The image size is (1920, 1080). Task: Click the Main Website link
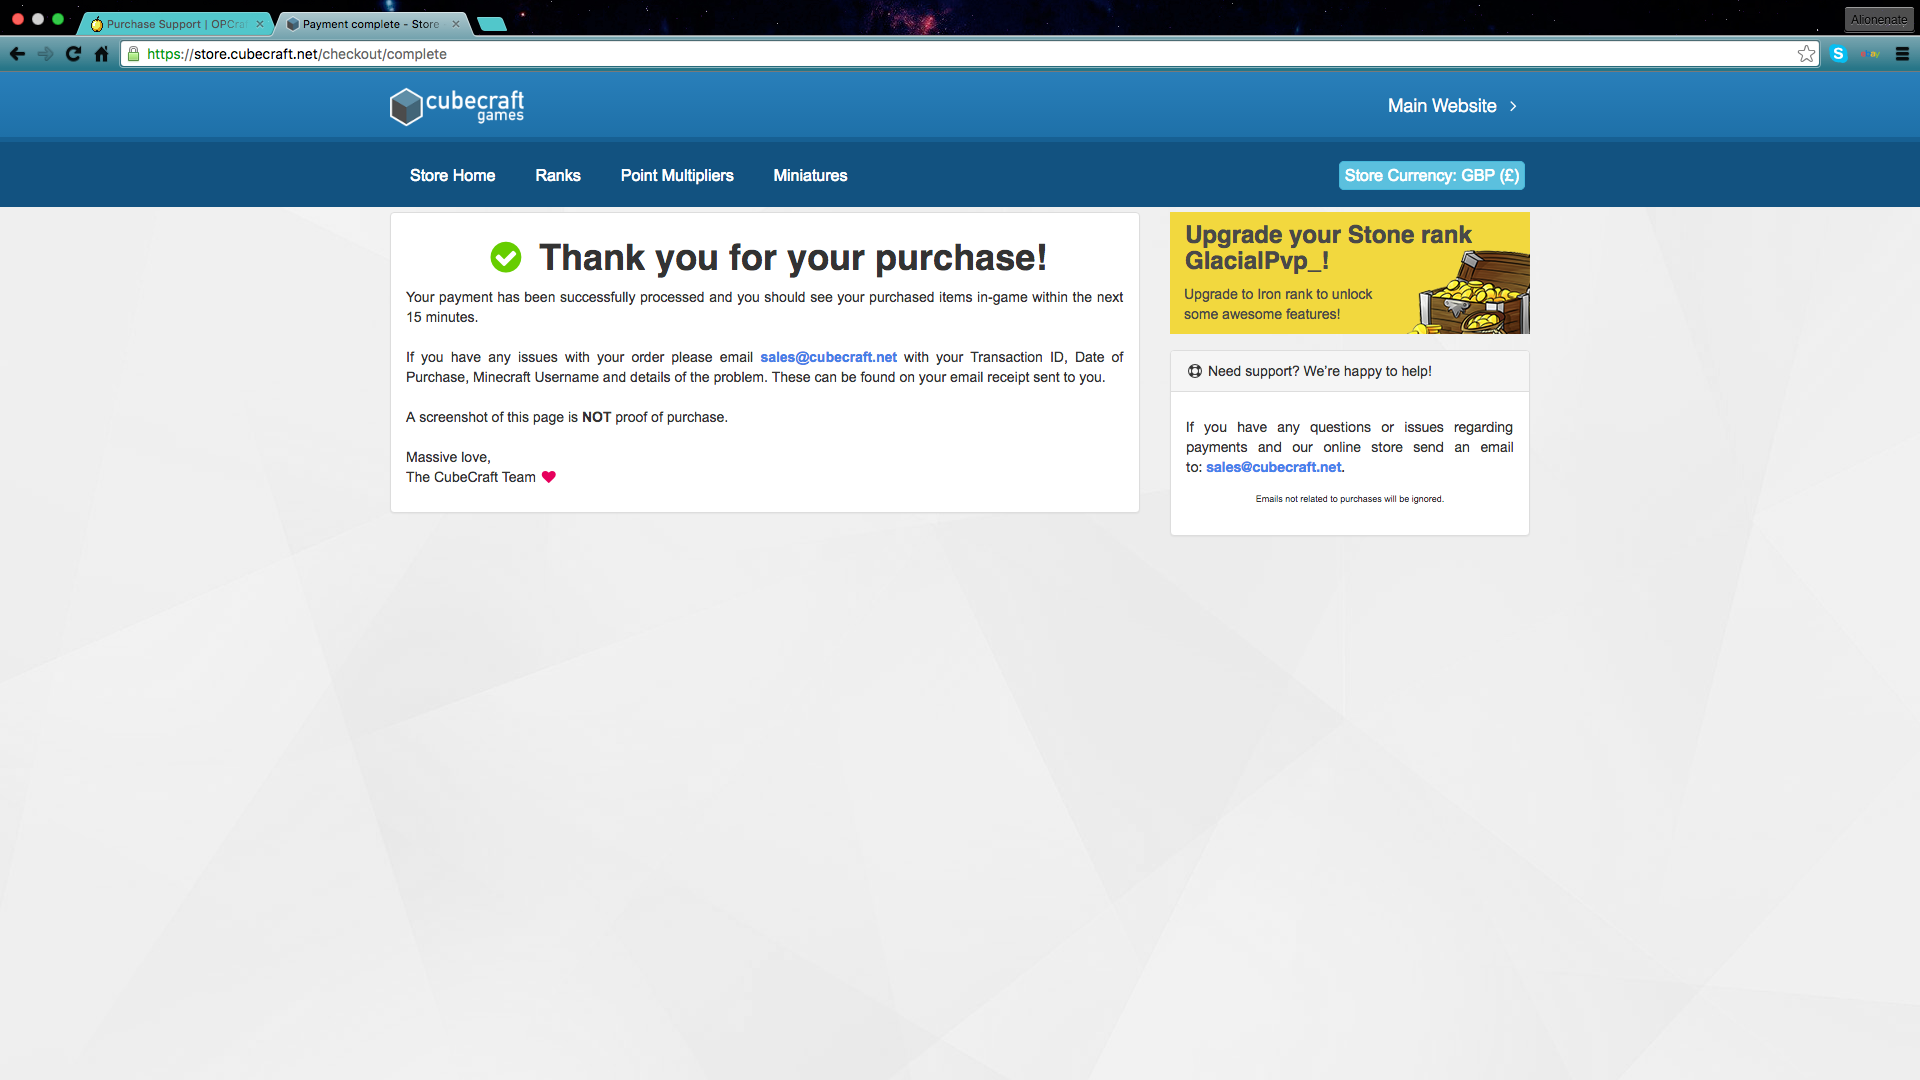[1442, 106]
